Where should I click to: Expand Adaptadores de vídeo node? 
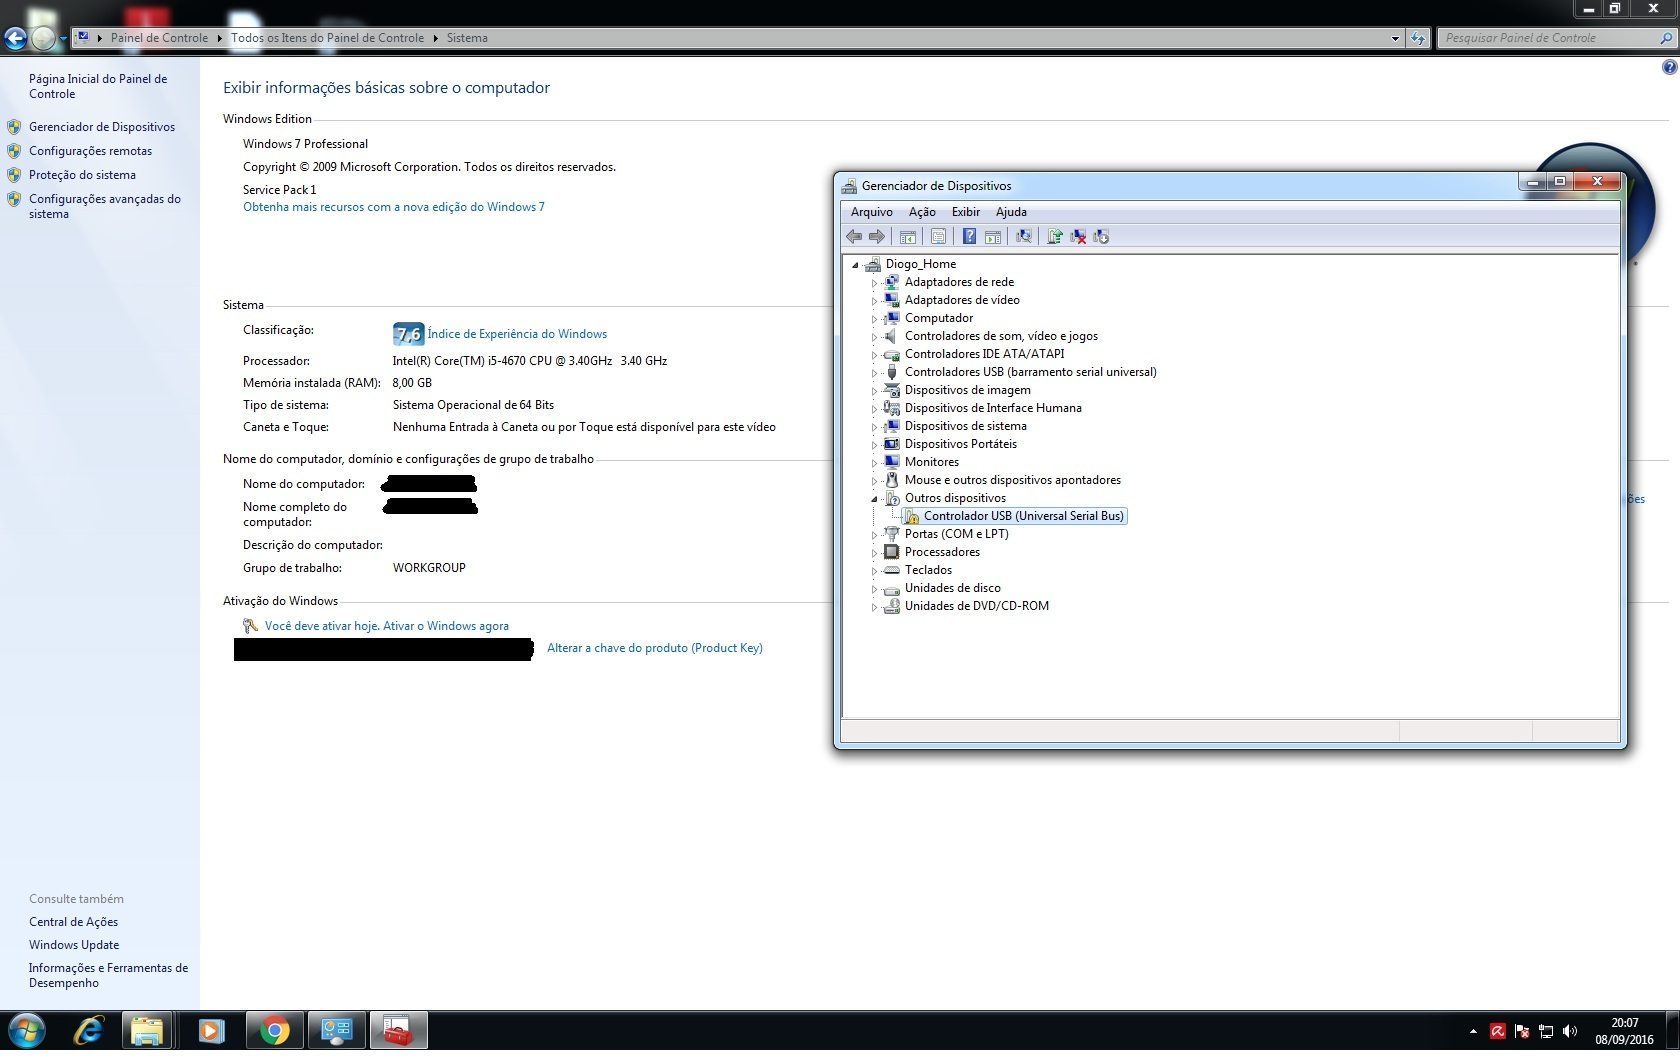[x=874, y=301]
